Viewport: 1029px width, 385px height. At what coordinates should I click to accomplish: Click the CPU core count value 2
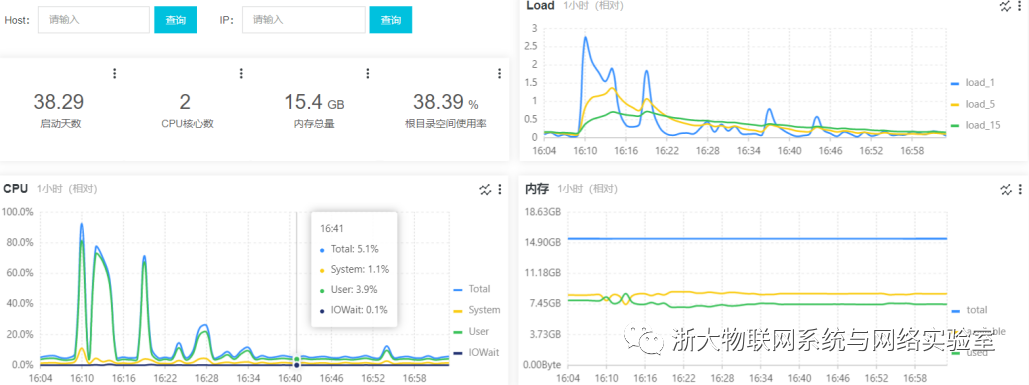(x=185, y=102)
